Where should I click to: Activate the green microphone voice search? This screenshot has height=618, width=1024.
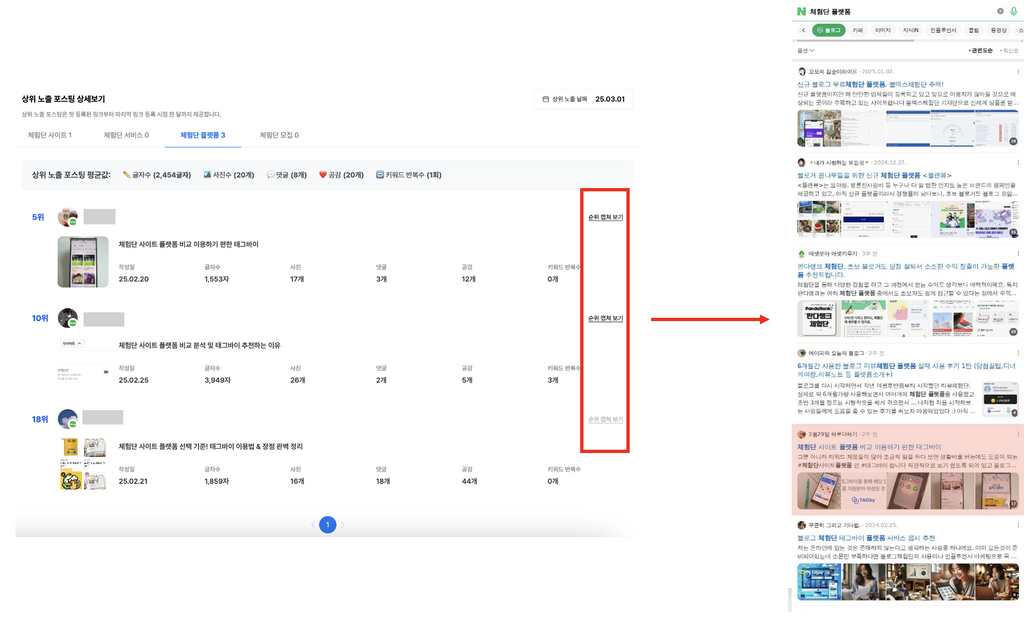[x=1014, y=11]
